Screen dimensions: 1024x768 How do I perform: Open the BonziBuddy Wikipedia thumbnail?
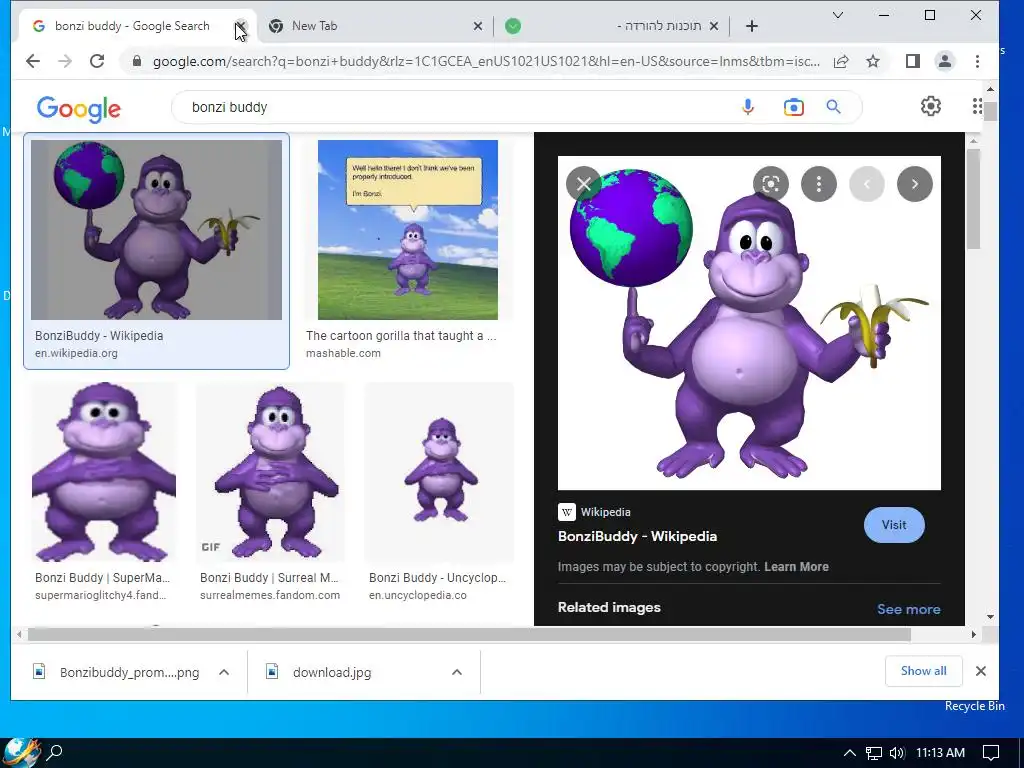click(x=156, y=230)
